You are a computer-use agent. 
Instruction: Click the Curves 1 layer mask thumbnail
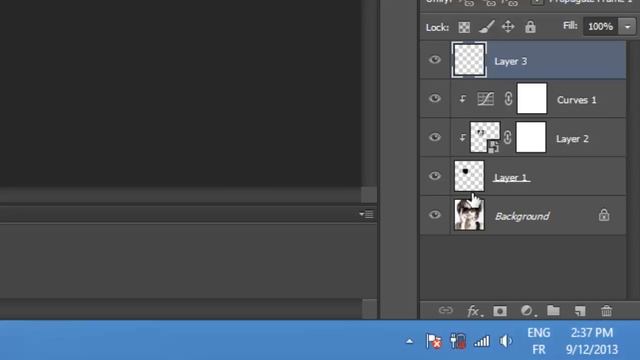(x=532, y=99)
